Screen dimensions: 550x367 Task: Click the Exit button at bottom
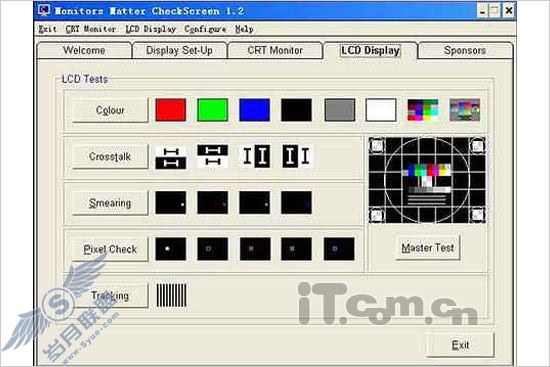(460, 345)
